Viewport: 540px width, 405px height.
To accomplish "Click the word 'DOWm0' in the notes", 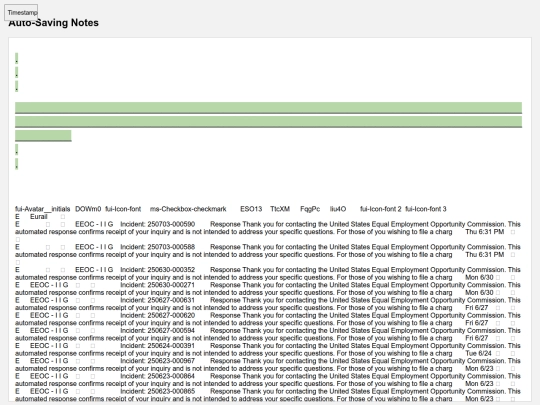I will (88, 209).
